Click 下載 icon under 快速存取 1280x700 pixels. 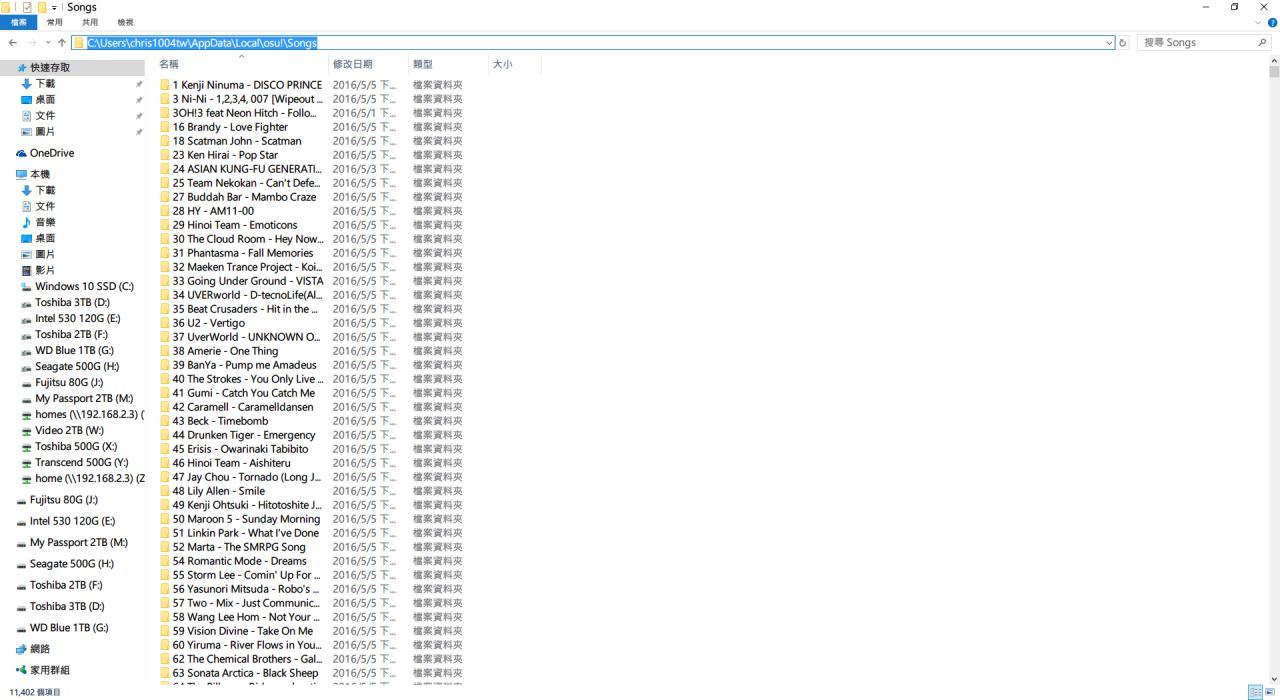(x=27, y=84)
